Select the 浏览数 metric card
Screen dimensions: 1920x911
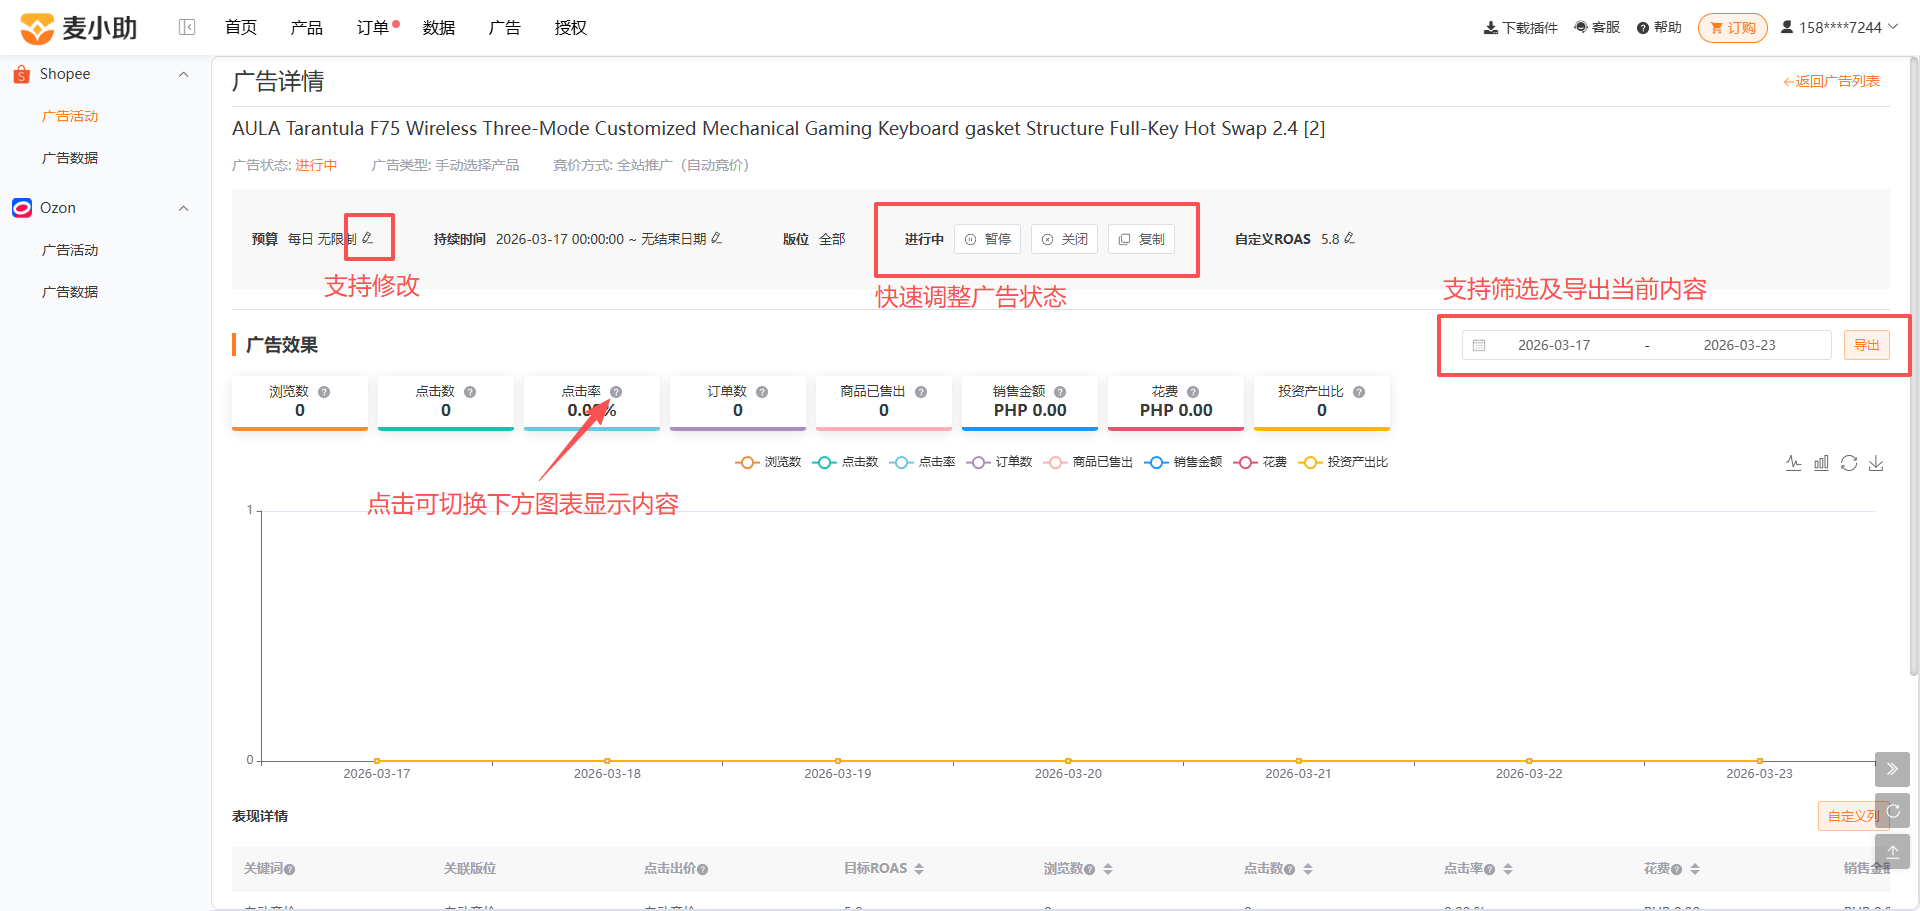click(x=300, y=402)
